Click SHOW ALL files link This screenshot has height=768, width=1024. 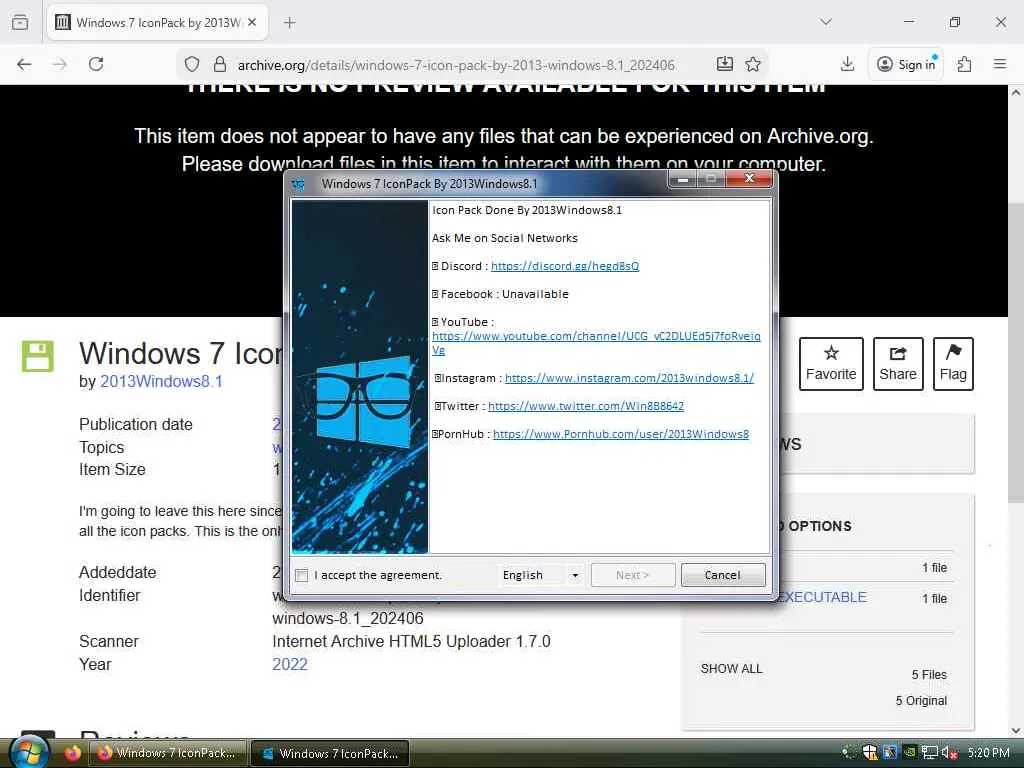731,669
